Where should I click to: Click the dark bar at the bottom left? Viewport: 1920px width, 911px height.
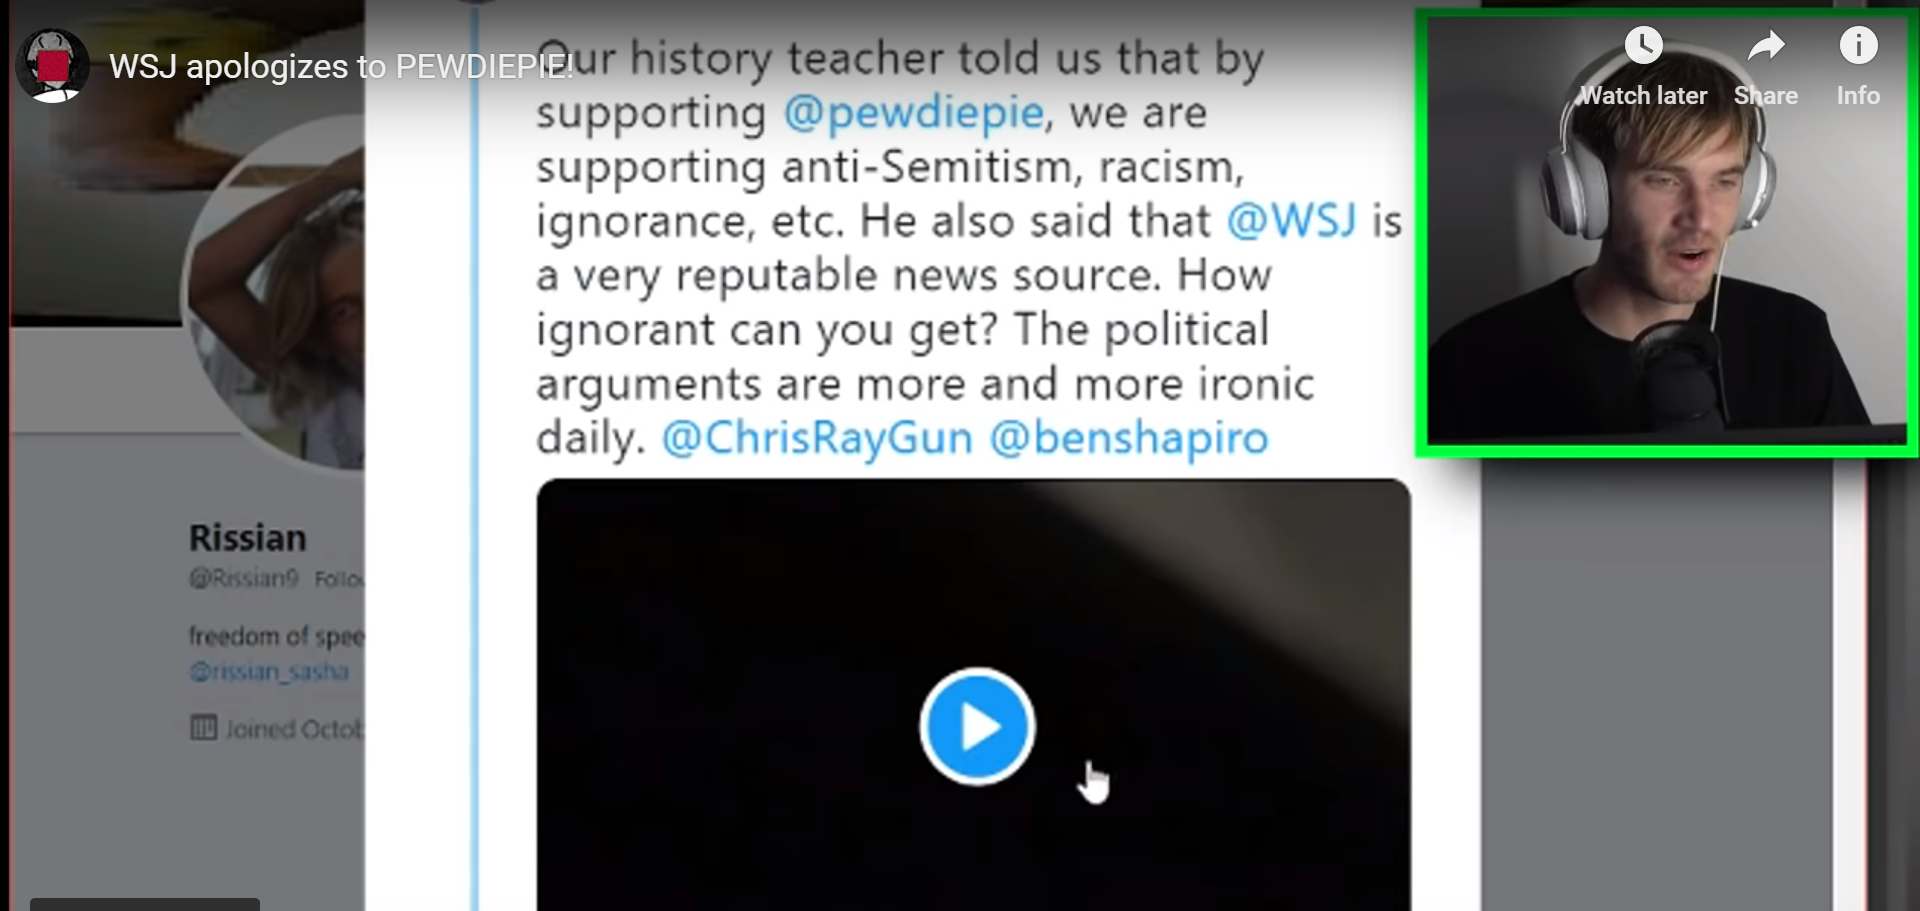145,904
